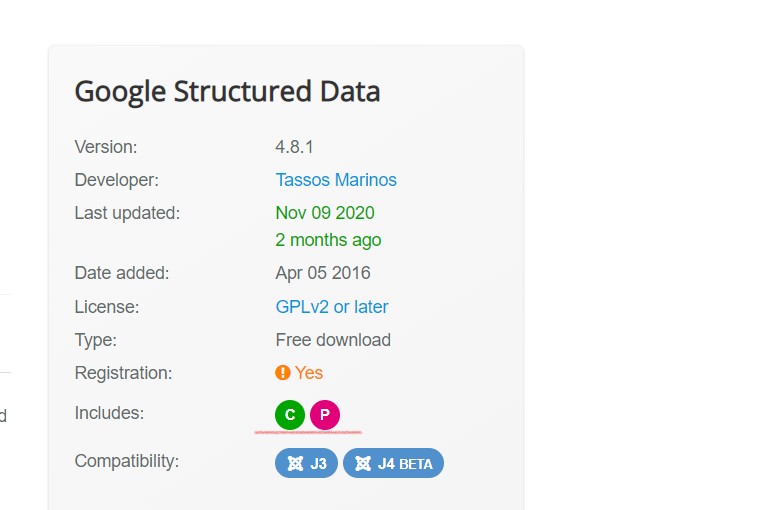The image size is (768, 510).
Task: Click the Google Structured Data heading
Action: (227, 92)
